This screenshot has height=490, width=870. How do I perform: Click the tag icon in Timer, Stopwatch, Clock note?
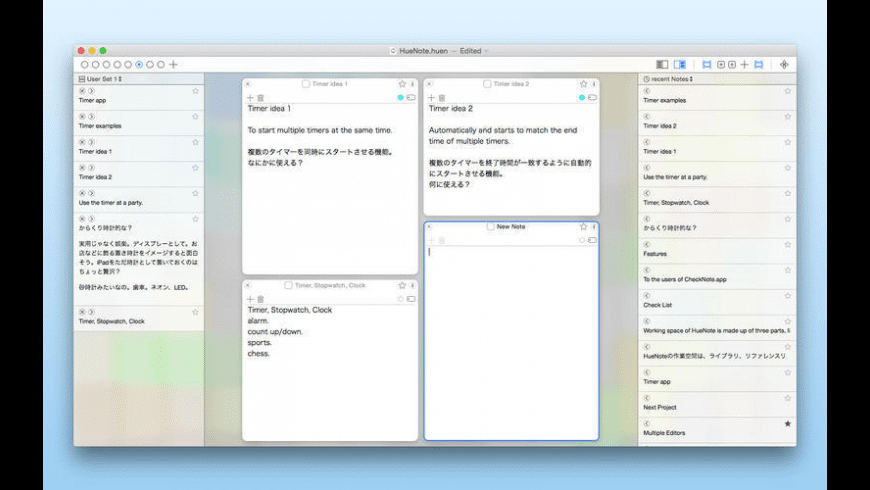[x=411, y=299]
